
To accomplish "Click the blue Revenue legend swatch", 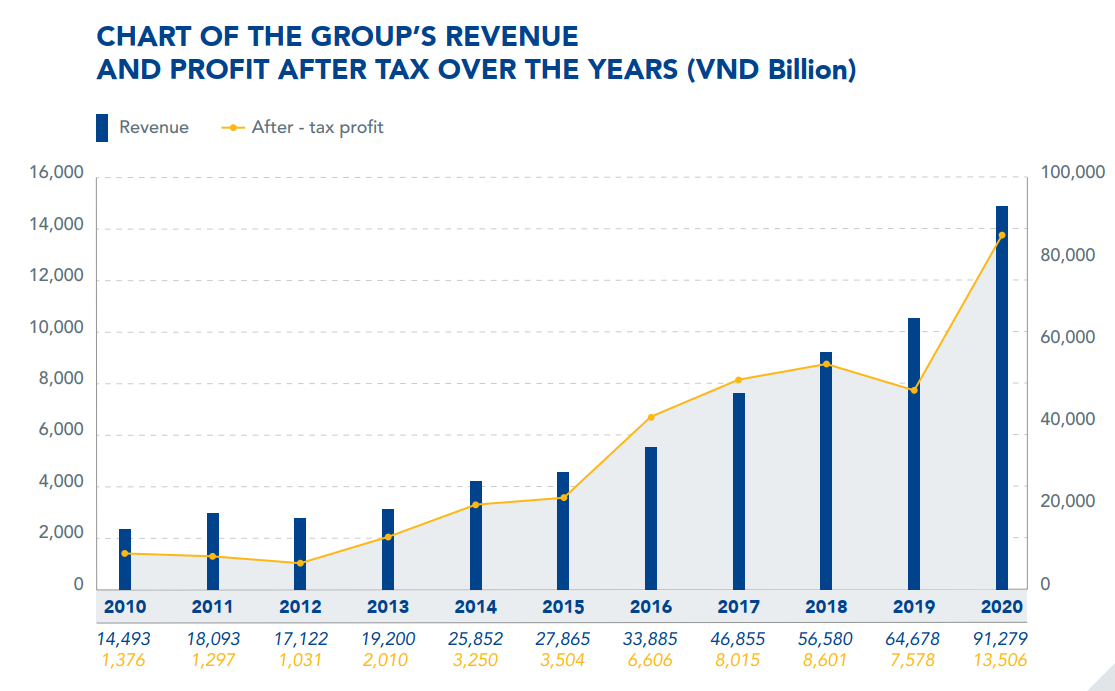I will coord(102,128).
